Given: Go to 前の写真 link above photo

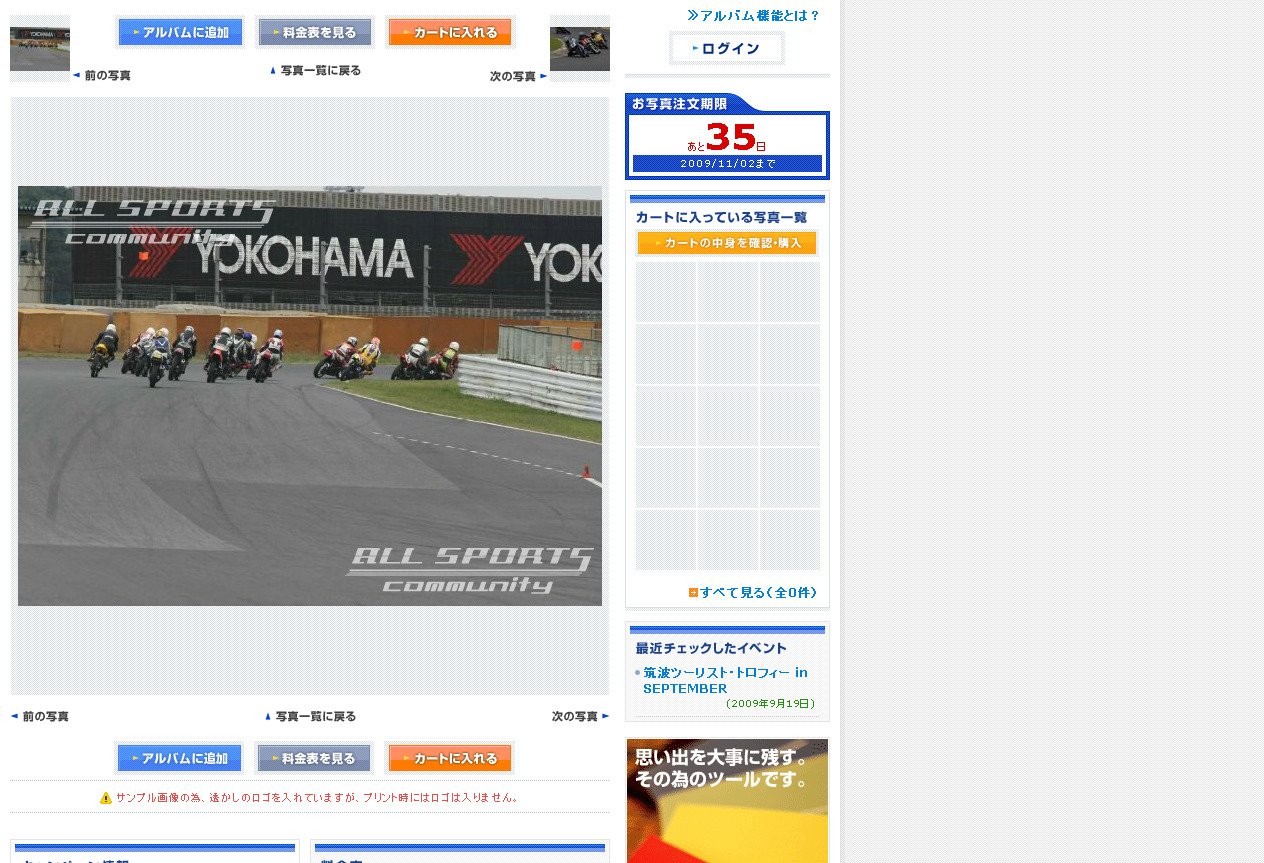Looking at the screenshot, I should tap(102, 75).
